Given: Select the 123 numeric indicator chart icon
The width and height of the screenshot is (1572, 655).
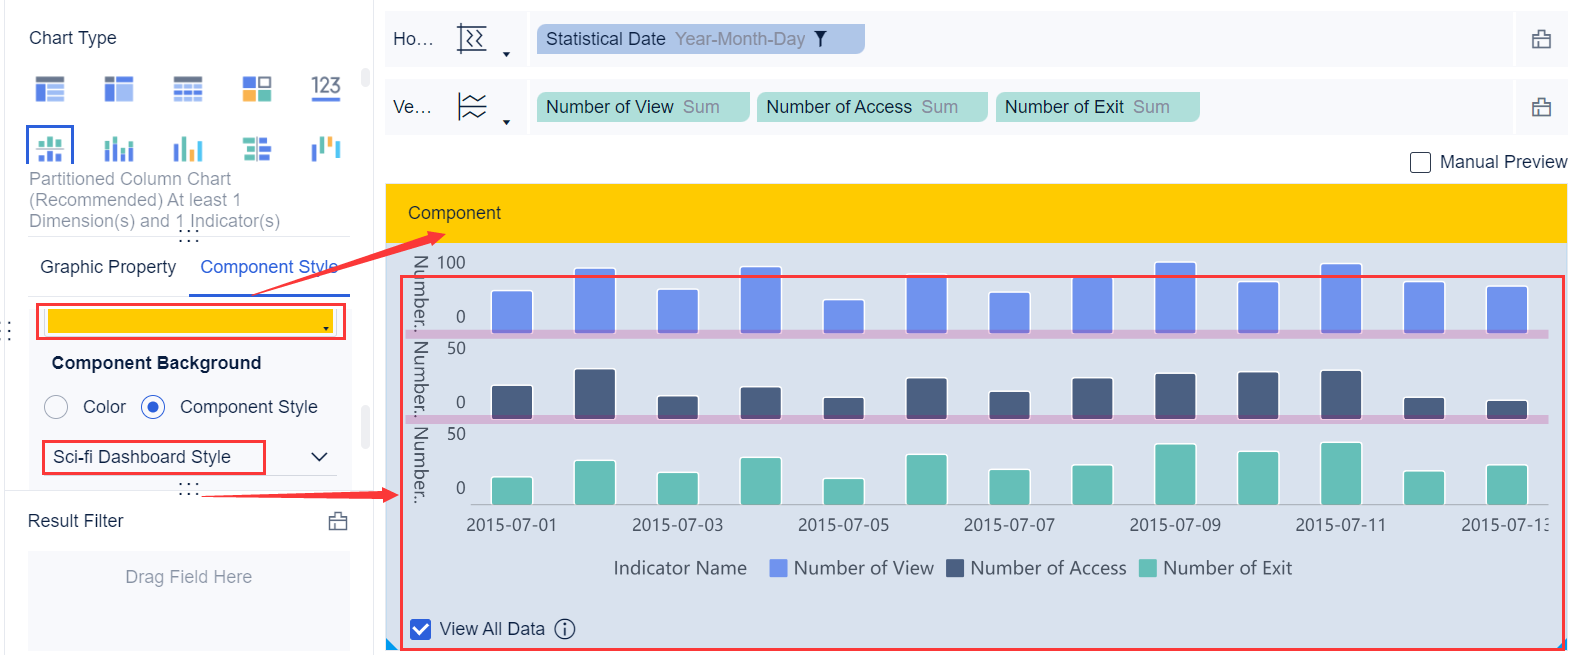Looking at the screenshot, I should tap(326, 87).
